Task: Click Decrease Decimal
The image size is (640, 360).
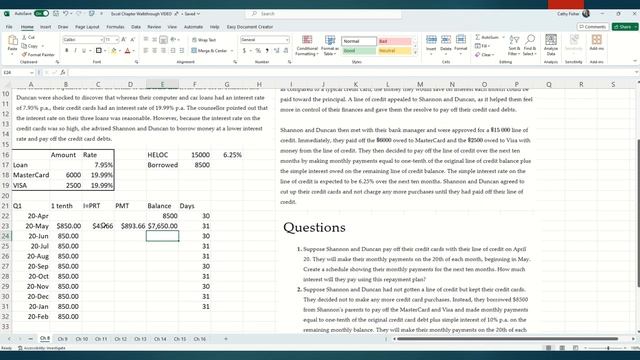Action: pos(285,51)
